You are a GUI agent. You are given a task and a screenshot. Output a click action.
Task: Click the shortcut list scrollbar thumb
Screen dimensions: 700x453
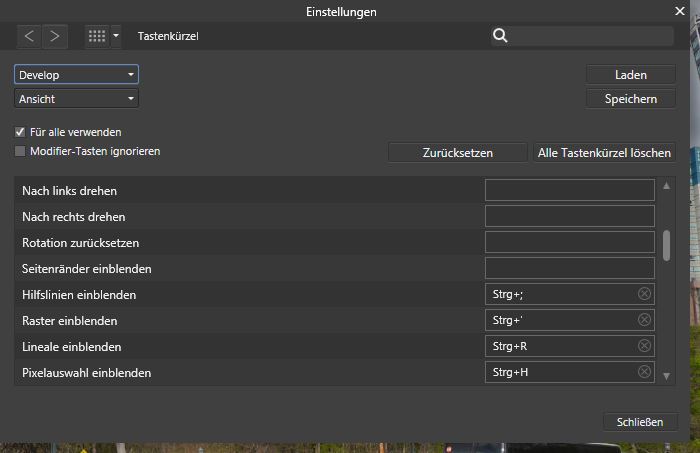pyautogui.click(x=666, y=245)
